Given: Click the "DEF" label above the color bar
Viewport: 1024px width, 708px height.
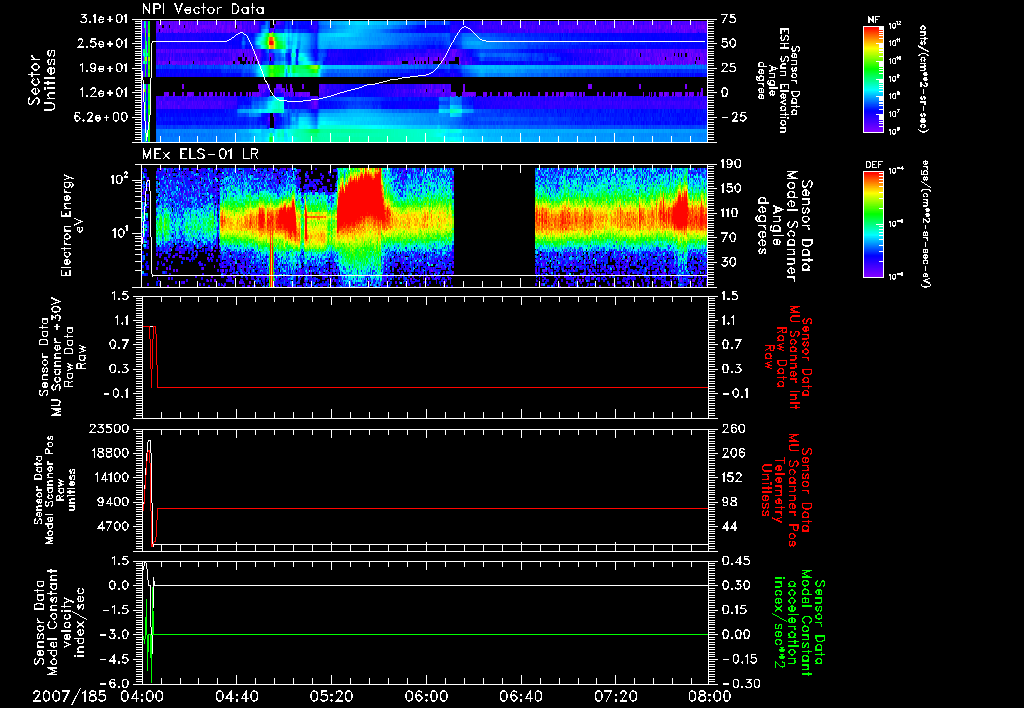Looking at the screenshot, I should coord(874,165).
